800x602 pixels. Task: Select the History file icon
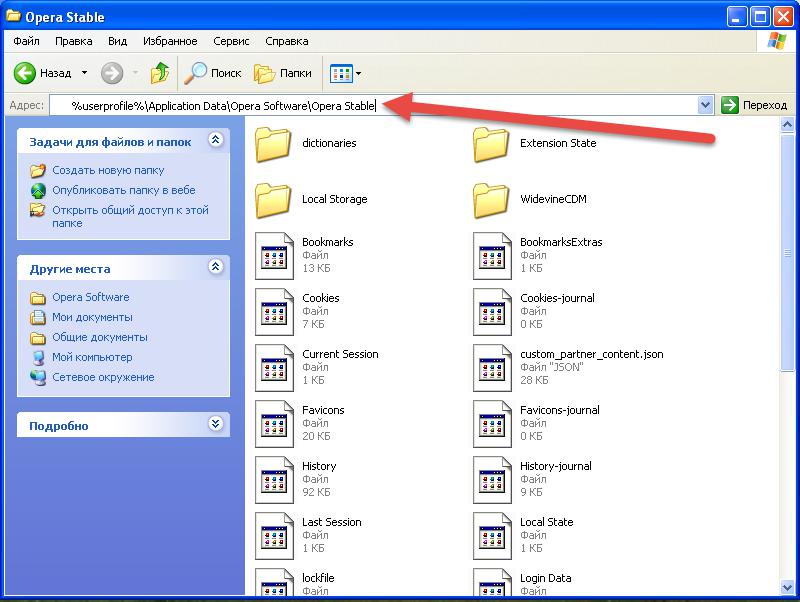pos(274,481)
